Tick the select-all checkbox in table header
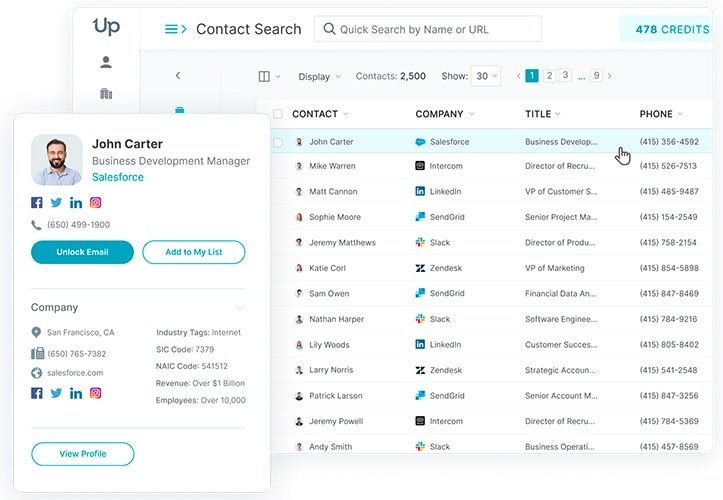This screenshot has width=723, height=500. tap(278, 113)
